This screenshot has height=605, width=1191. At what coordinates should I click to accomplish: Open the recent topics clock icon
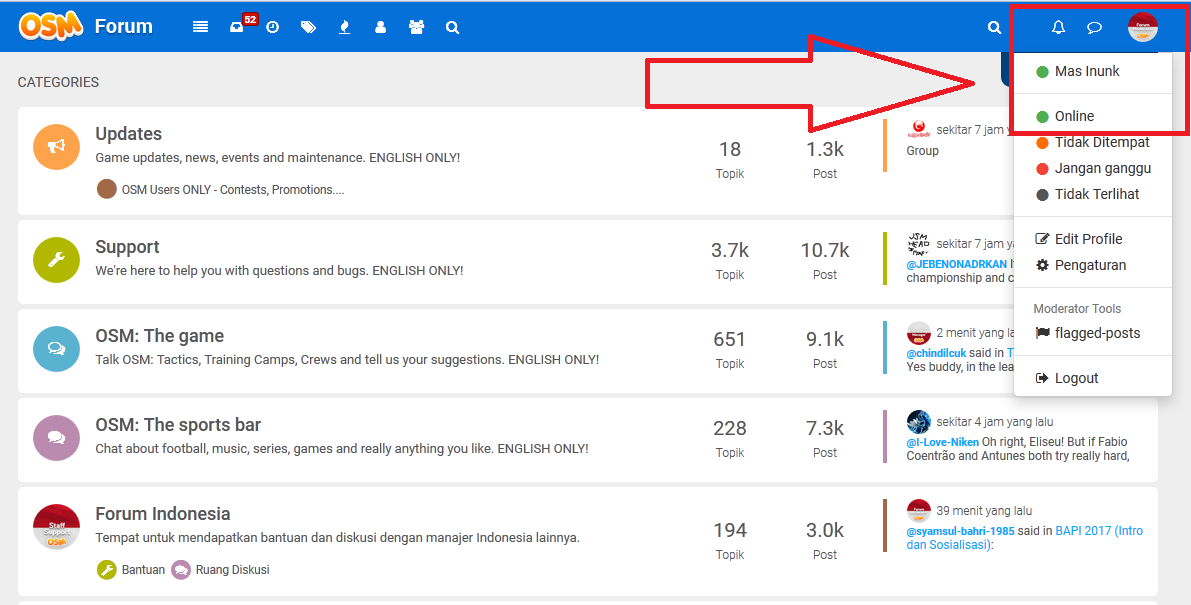coord(273,27)
